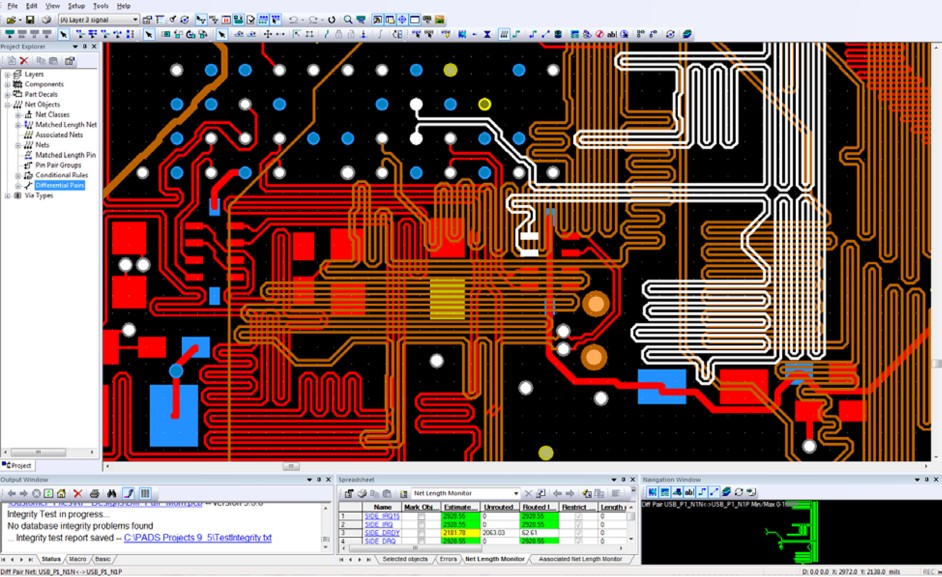Toggle the Mark Object checkbox for SIDE_IRQ15

[x=421, y=515]
